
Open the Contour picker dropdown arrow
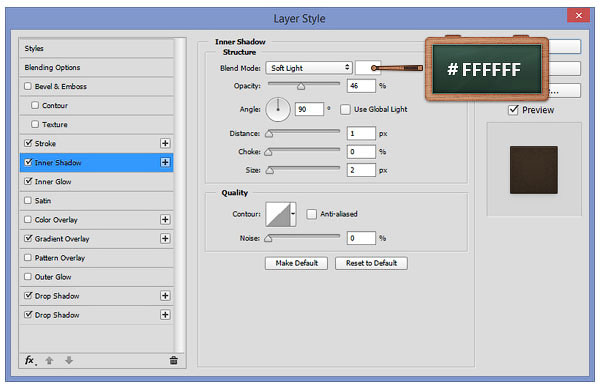(293, 214)
